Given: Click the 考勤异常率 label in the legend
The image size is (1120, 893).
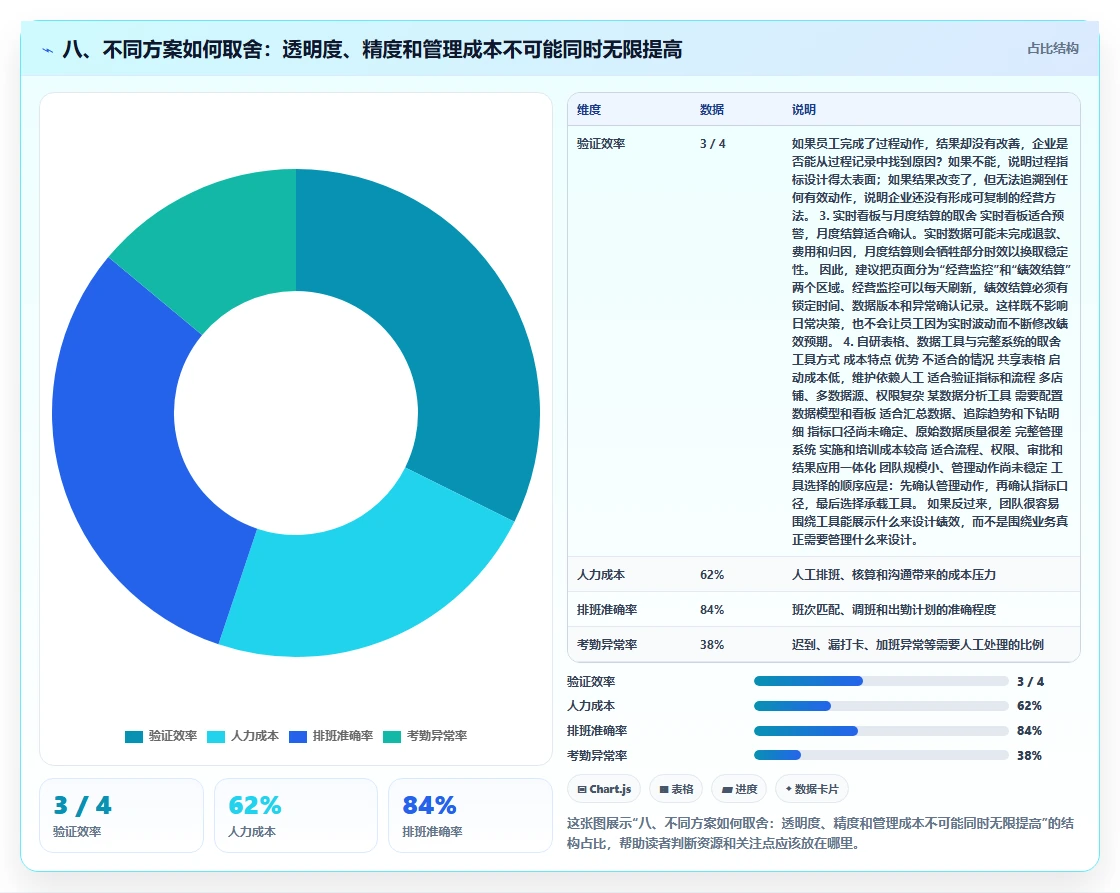Looking at the screenshot, I should click(x=437, y=736).
